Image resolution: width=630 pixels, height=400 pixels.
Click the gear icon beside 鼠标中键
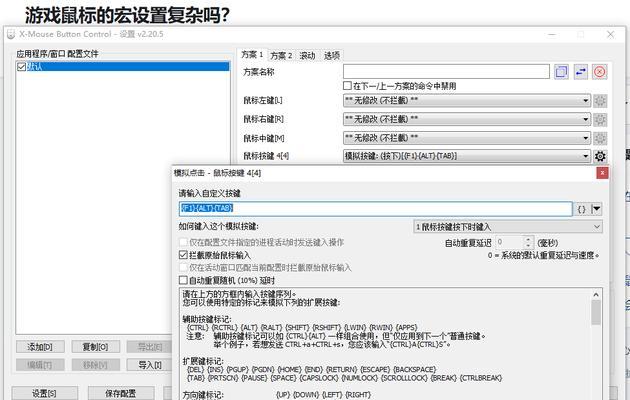tap(600, 138)
